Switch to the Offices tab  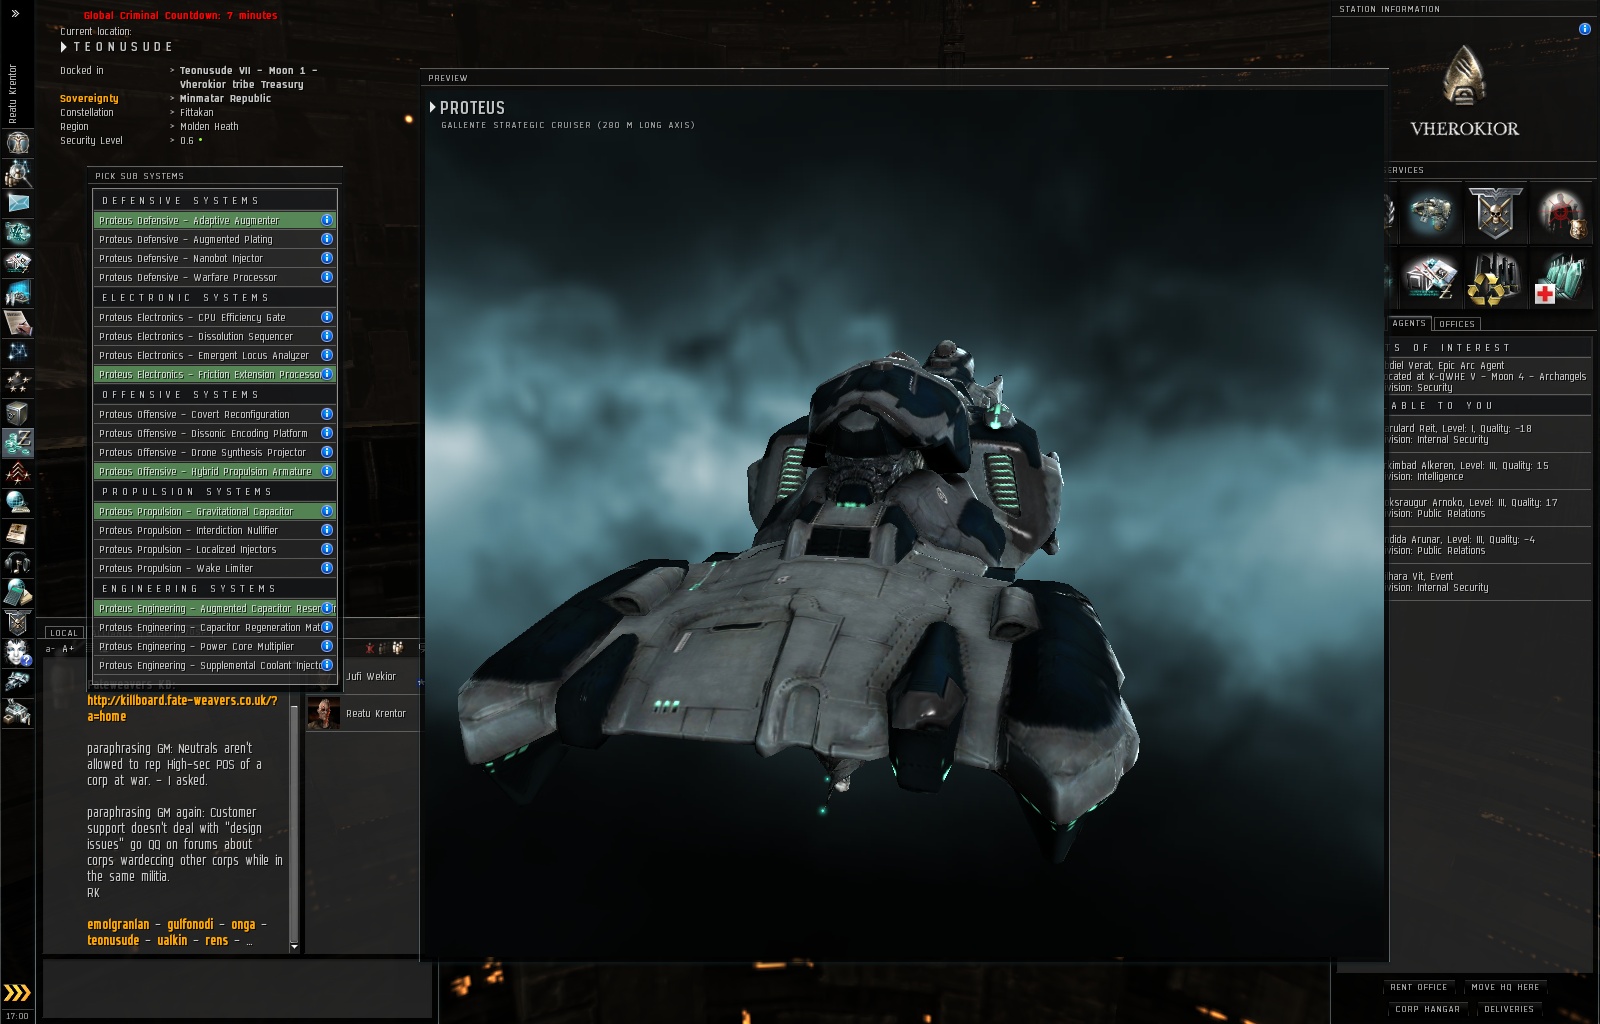pos(1457,323)
